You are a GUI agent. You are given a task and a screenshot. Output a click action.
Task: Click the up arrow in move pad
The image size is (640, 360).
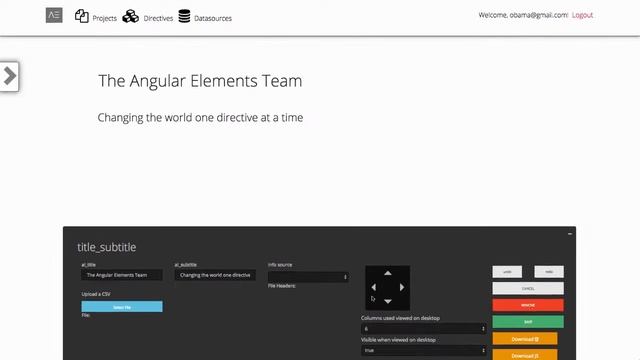click(388, 273)
